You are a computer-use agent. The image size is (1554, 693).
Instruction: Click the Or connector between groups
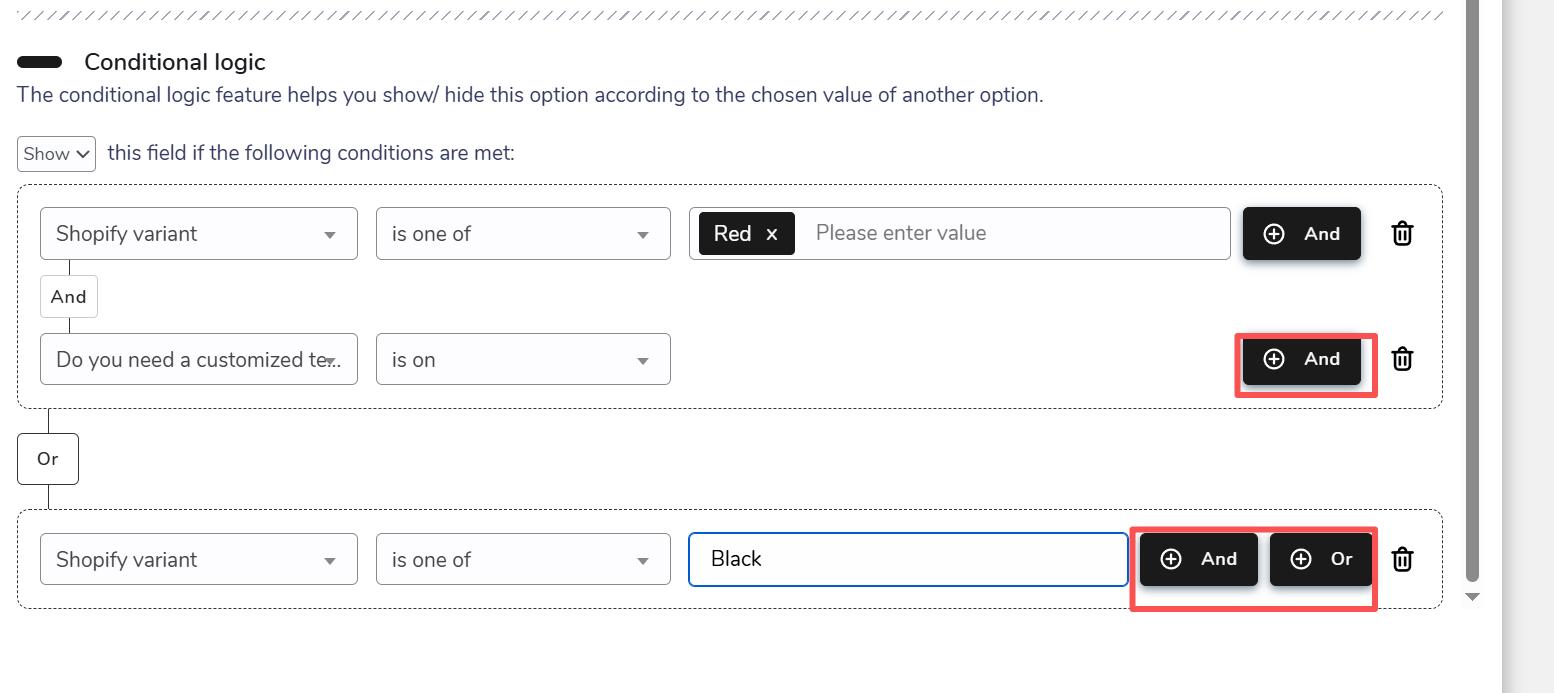(x=48, y=459)
